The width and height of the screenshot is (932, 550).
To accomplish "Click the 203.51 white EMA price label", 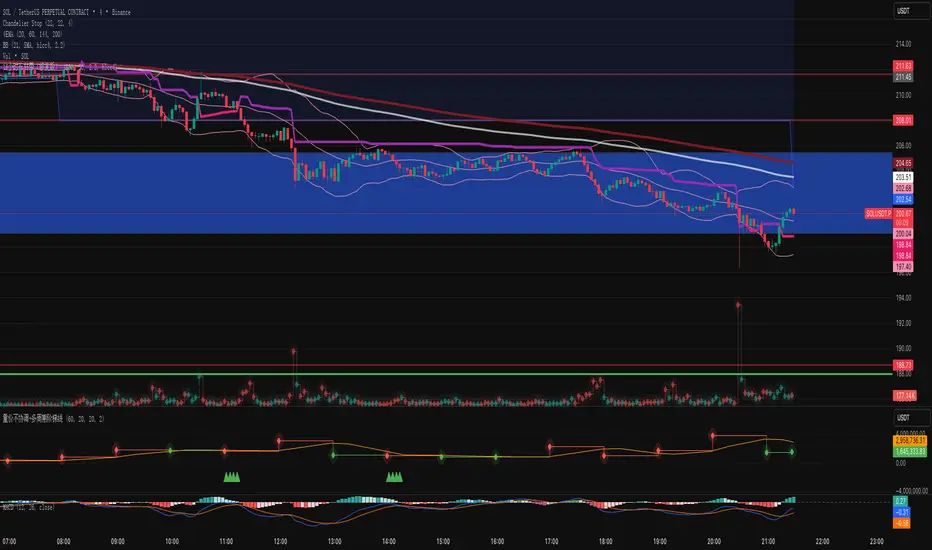I will [903, 177].
